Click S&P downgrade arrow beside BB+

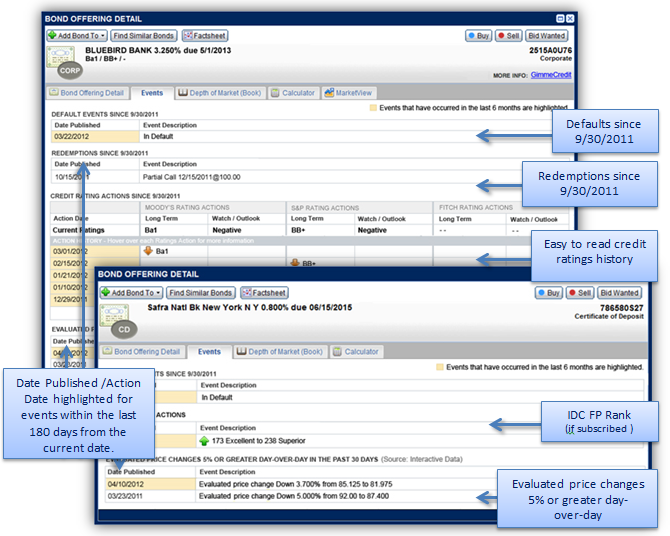click(x=295, y=263)
